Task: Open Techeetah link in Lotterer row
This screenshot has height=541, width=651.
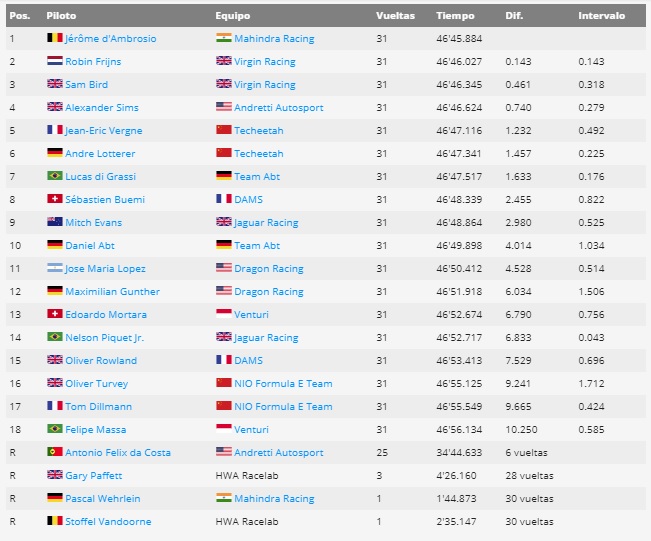Action: (x=259, y=154)
